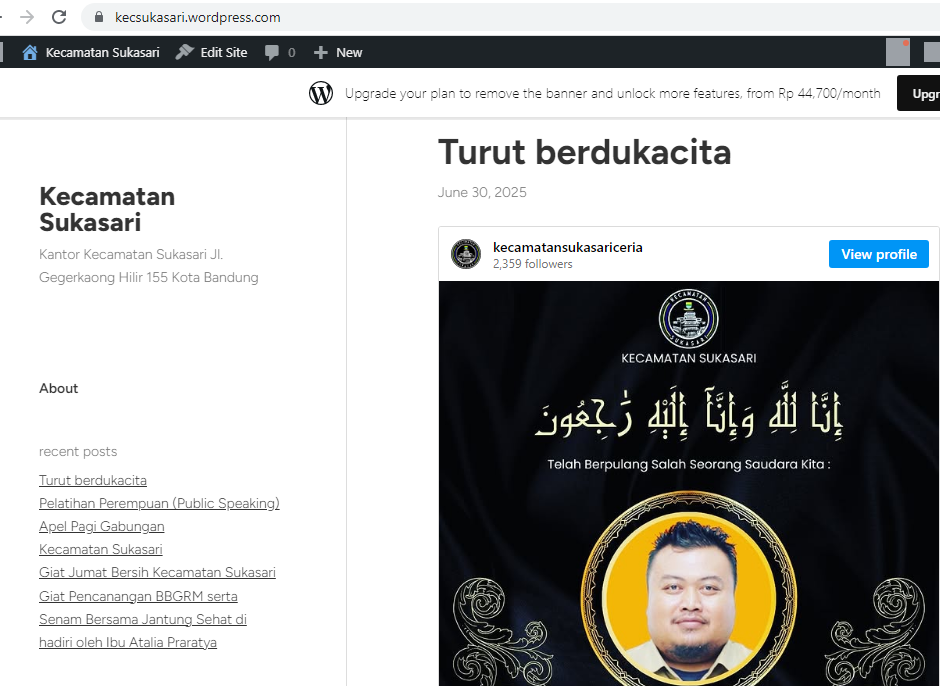Open the Kecamatan Sukasari site title
940x686 pixels.
[x=107, y=209]
